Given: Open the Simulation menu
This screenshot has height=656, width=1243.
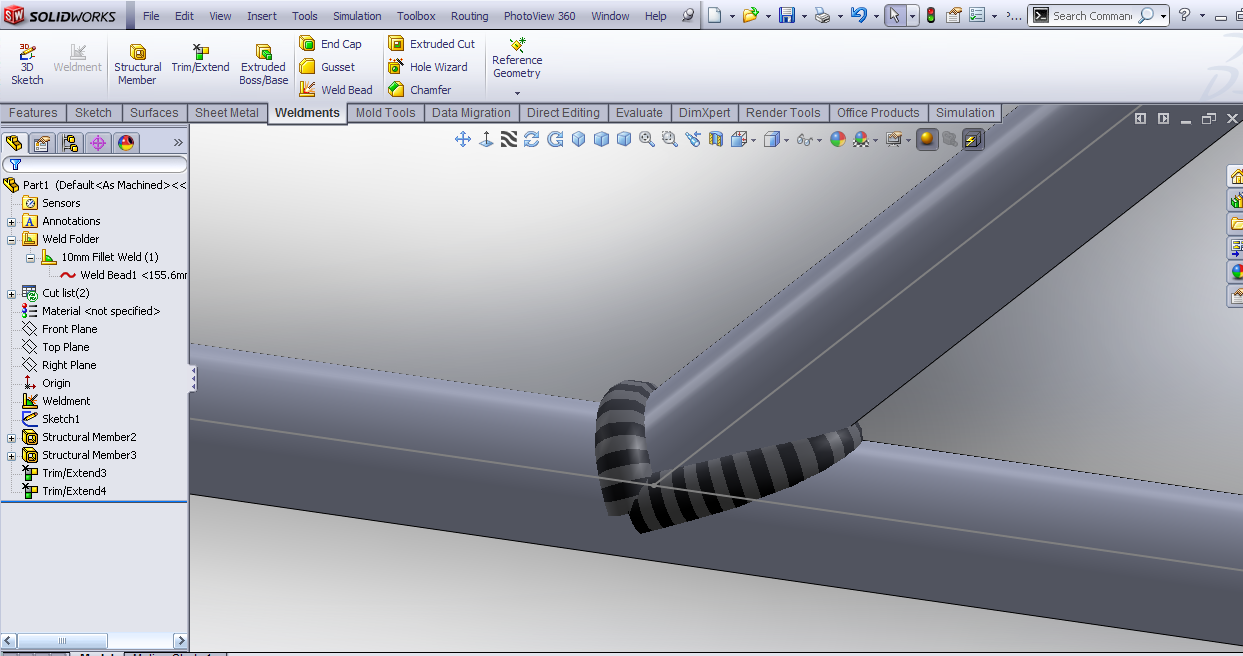Looking at the screenshot, I should (357, 16).
